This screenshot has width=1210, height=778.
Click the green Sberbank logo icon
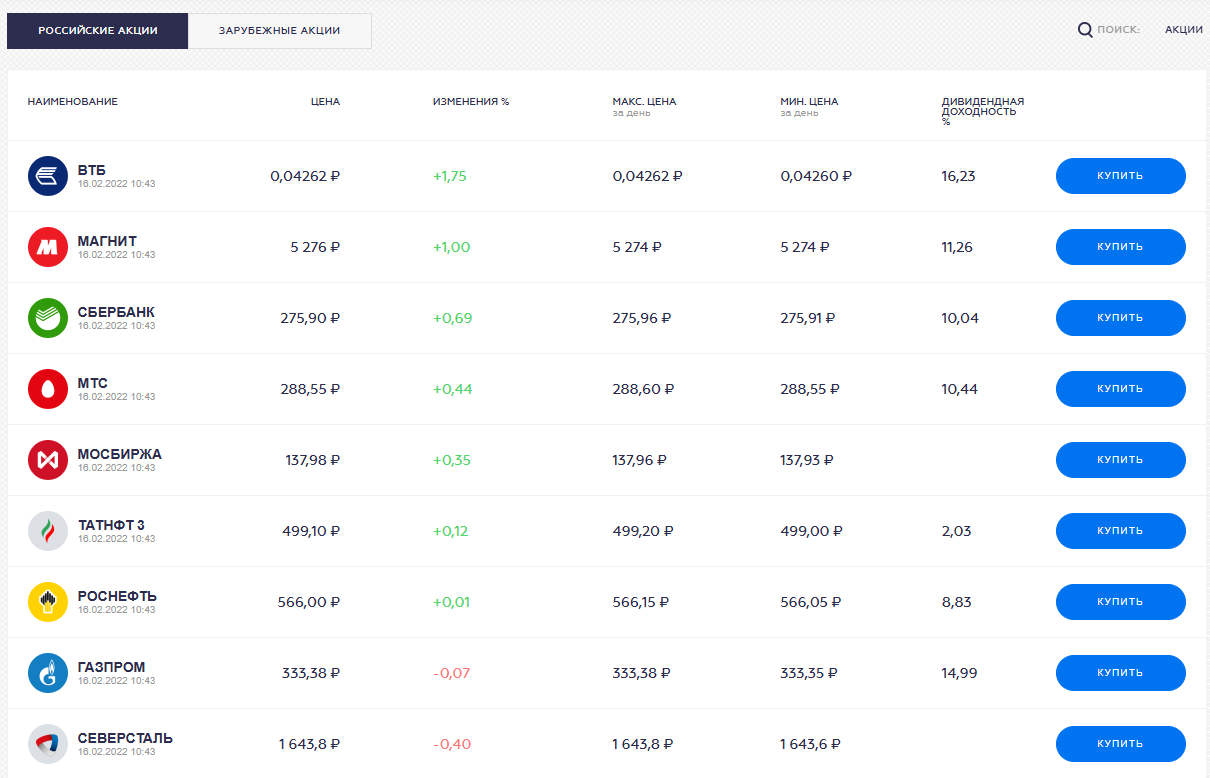click(48, 318)
